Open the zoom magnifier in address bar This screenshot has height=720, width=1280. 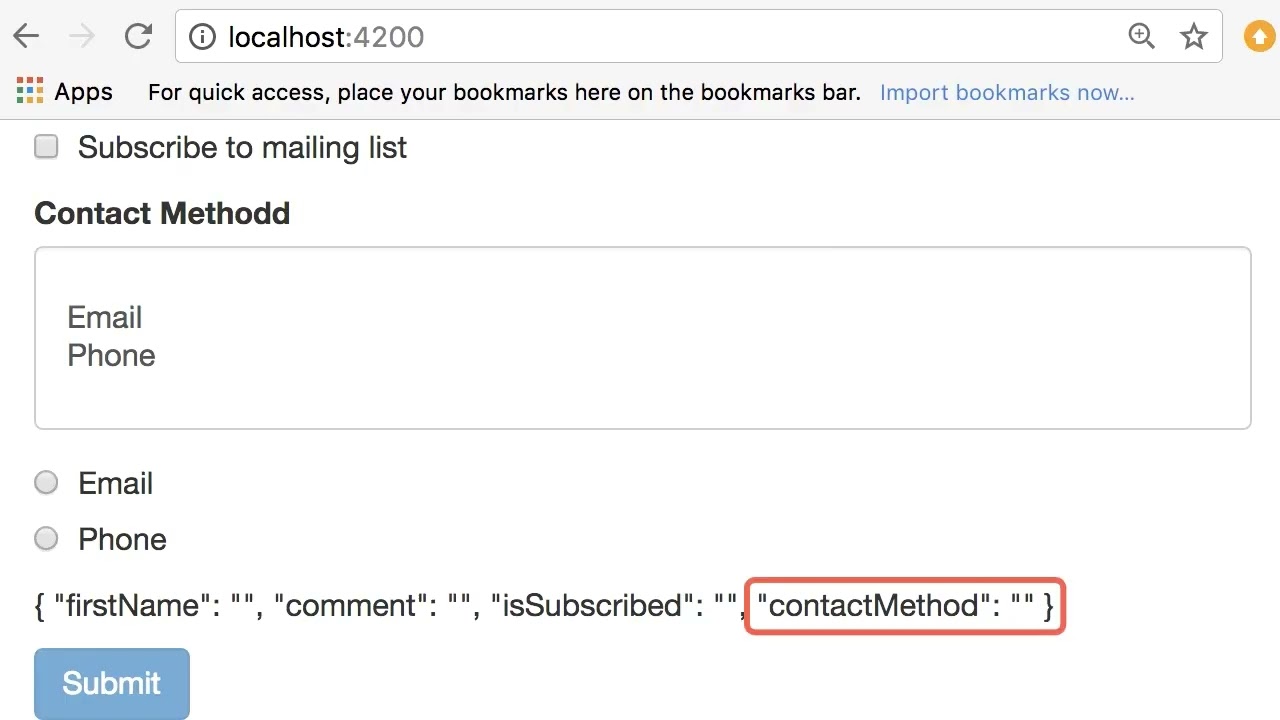pos(1141,37)
